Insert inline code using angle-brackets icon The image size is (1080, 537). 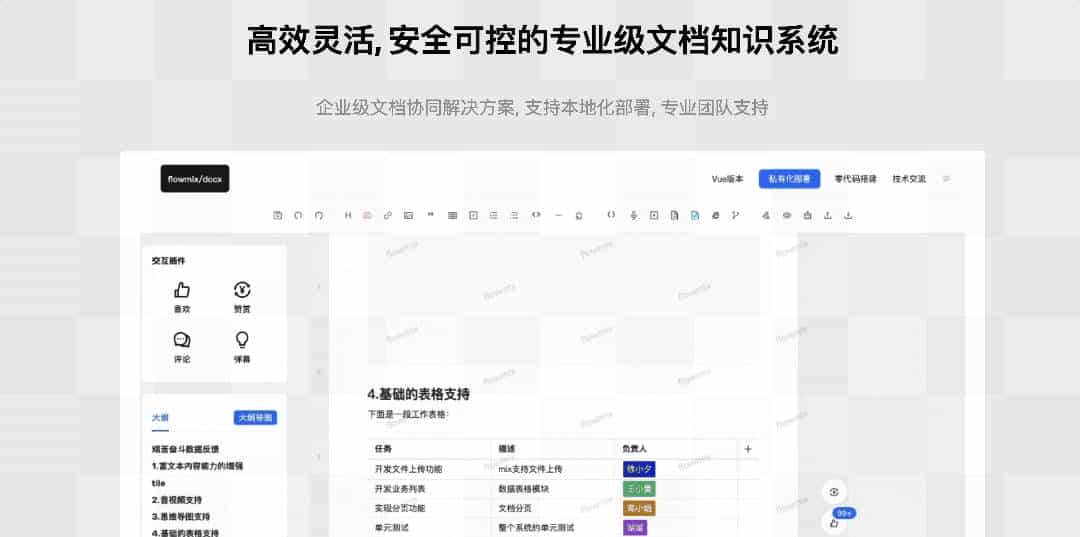click(x=536, y=215)
